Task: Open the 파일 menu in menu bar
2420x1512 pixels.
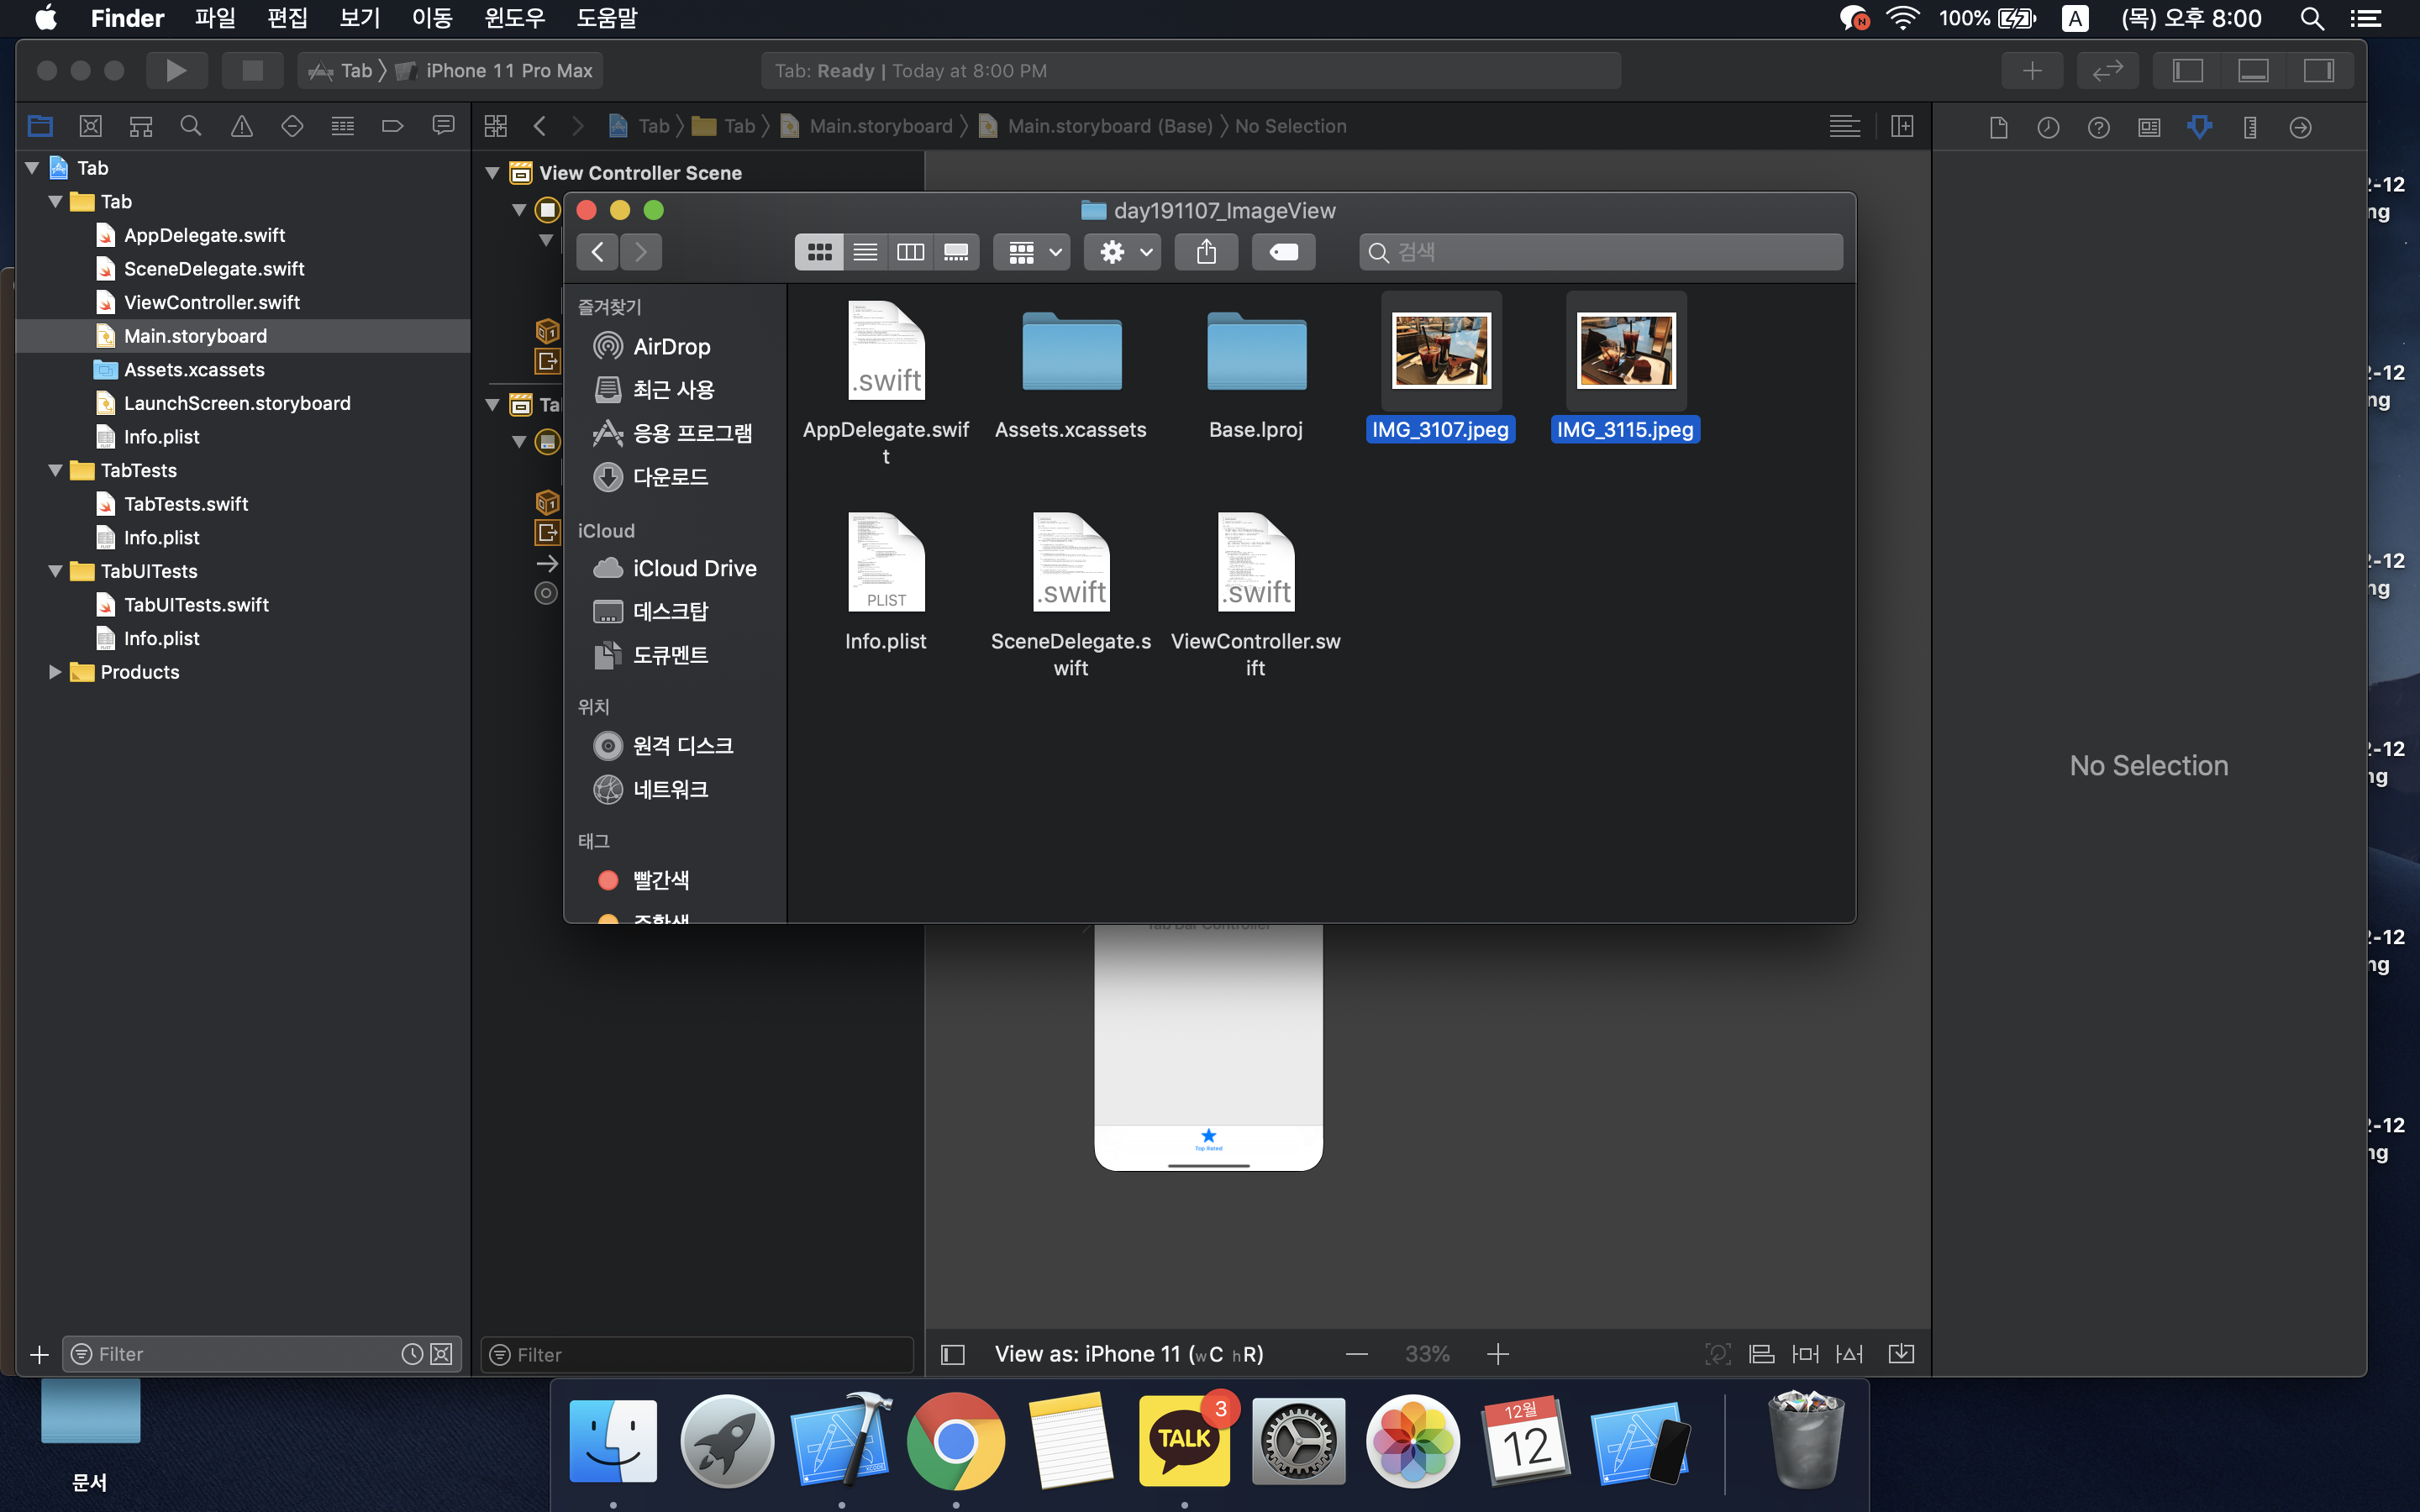Action: pos(214,18)
